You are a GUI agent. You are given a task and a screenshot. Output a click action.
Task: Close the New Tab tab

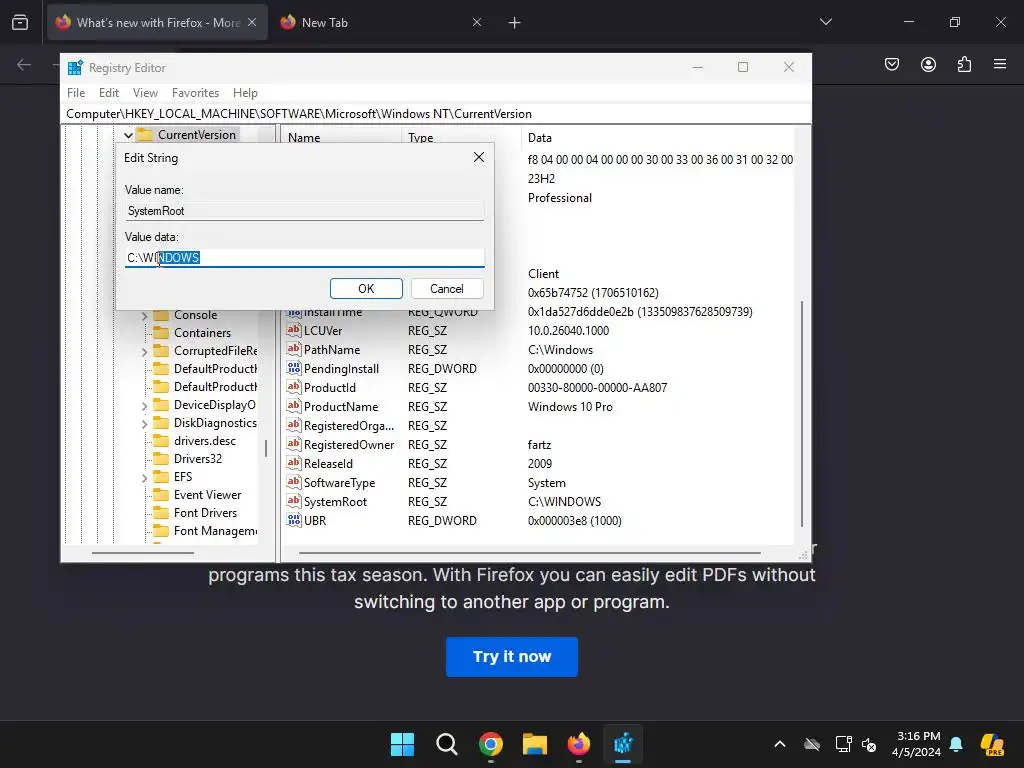tap(477, 22)
